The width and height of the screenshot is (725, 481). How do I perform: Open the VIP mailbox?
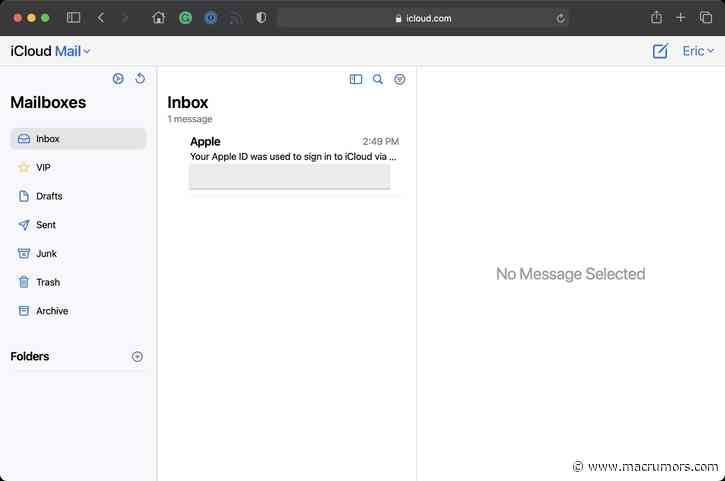point(78,167)
